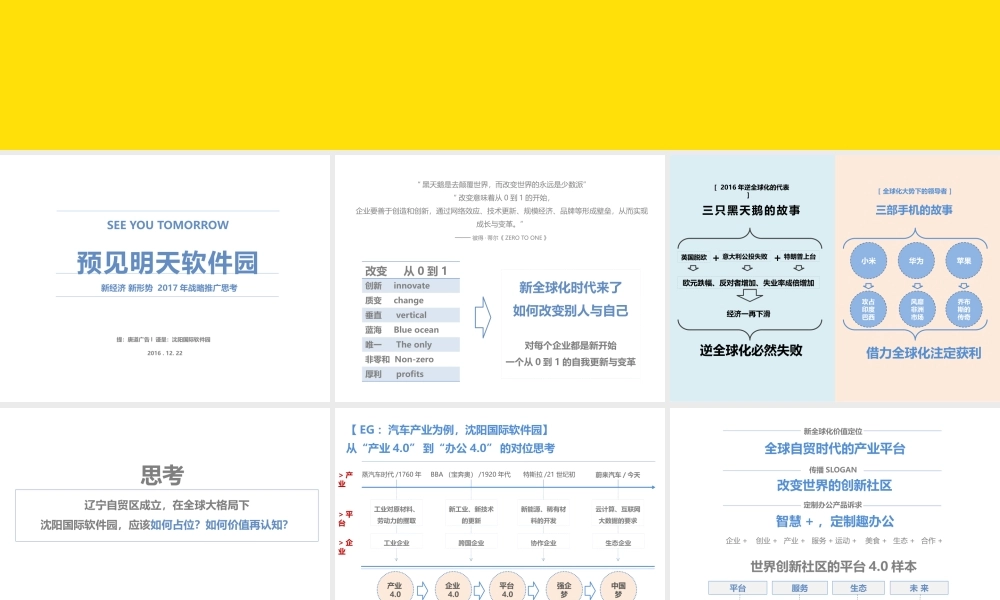Select the 平台 tab box
Screen dimensions: 1000x600
click(x=738, y=588)
